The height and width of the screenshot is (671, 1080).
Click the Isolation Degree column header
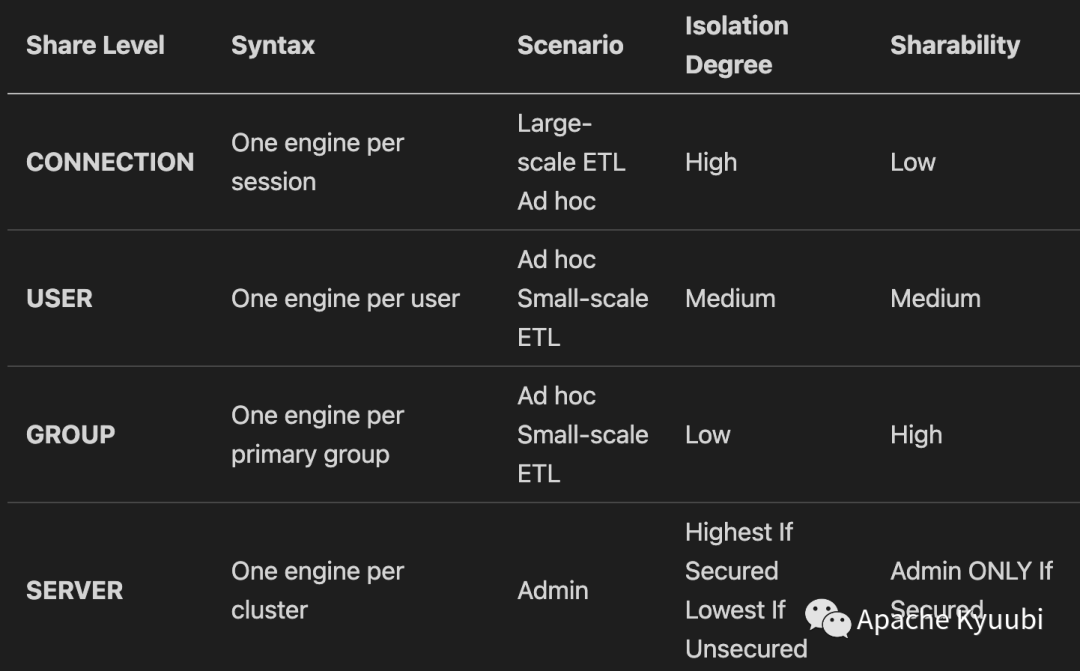736,45
